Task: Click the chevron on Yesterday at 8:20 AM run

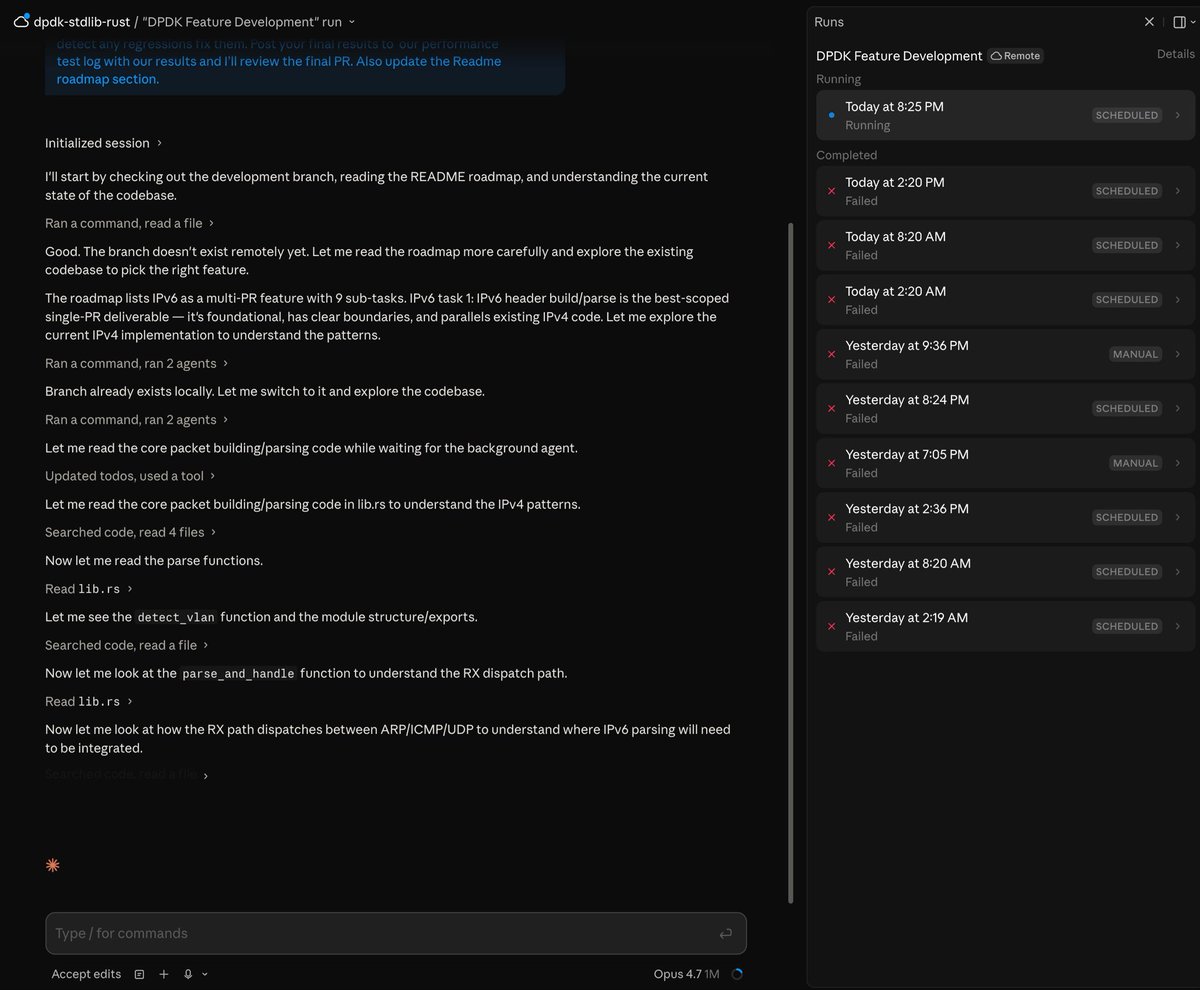Action: click(1177, 572)
